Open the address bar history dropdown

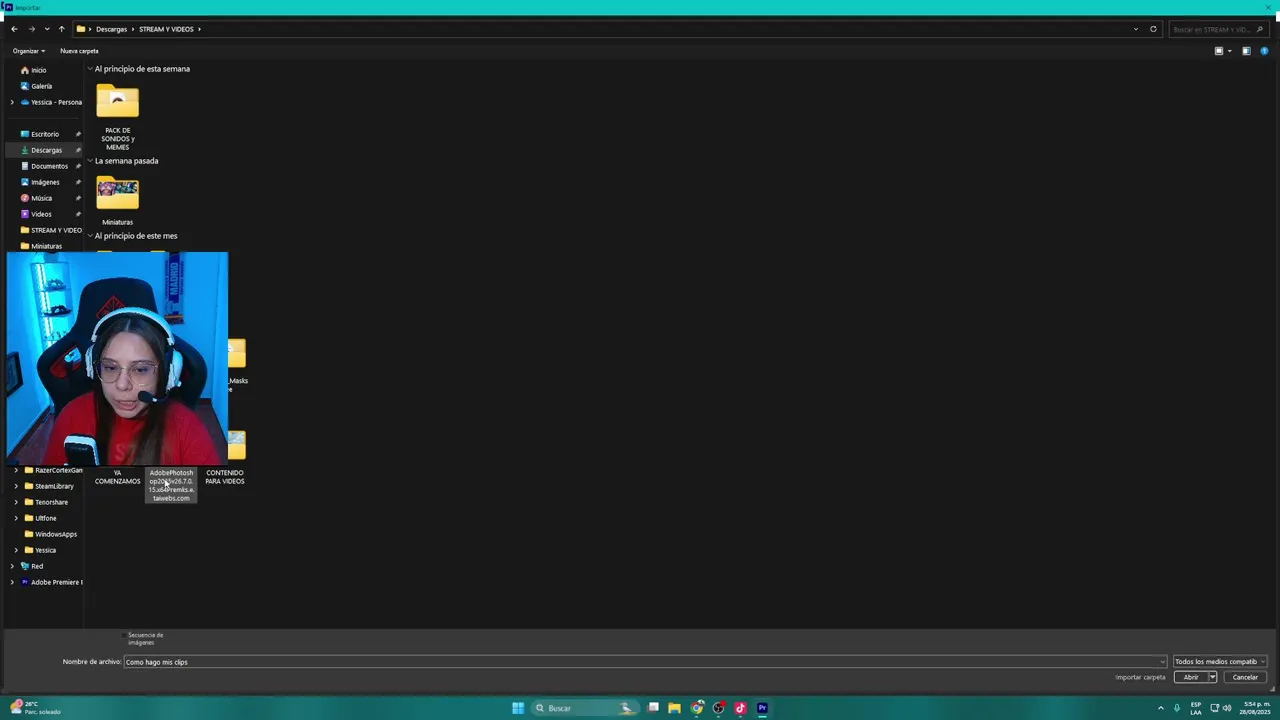click(1136, 29)
